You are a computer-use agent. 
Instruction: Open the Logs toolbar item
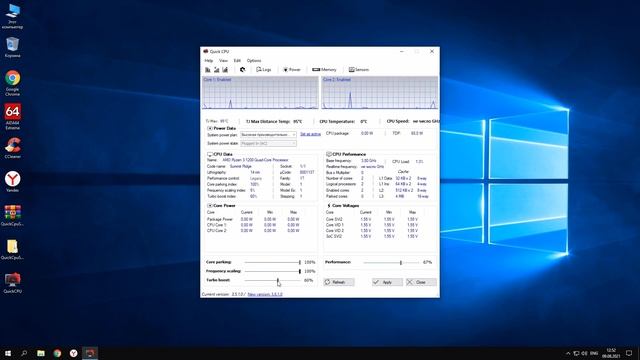point(263,70)
